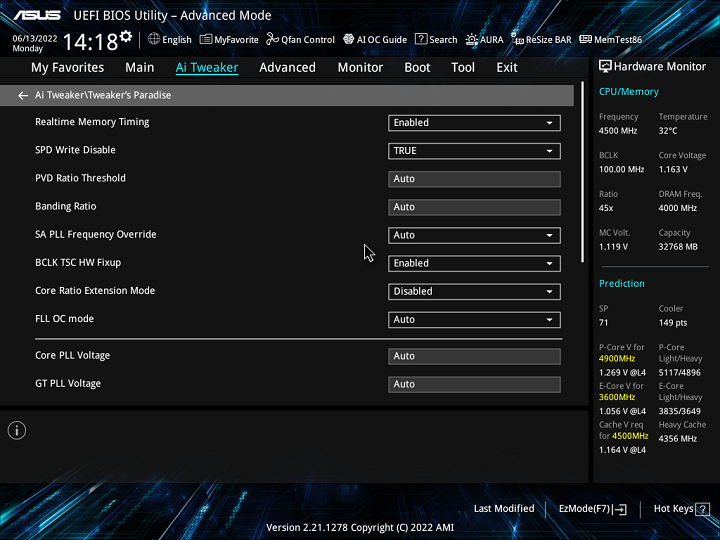The height and width of the screenshot is (540, 720).
Task: Click the PVD Ratio Threshold input field
Action: [474, 179]
